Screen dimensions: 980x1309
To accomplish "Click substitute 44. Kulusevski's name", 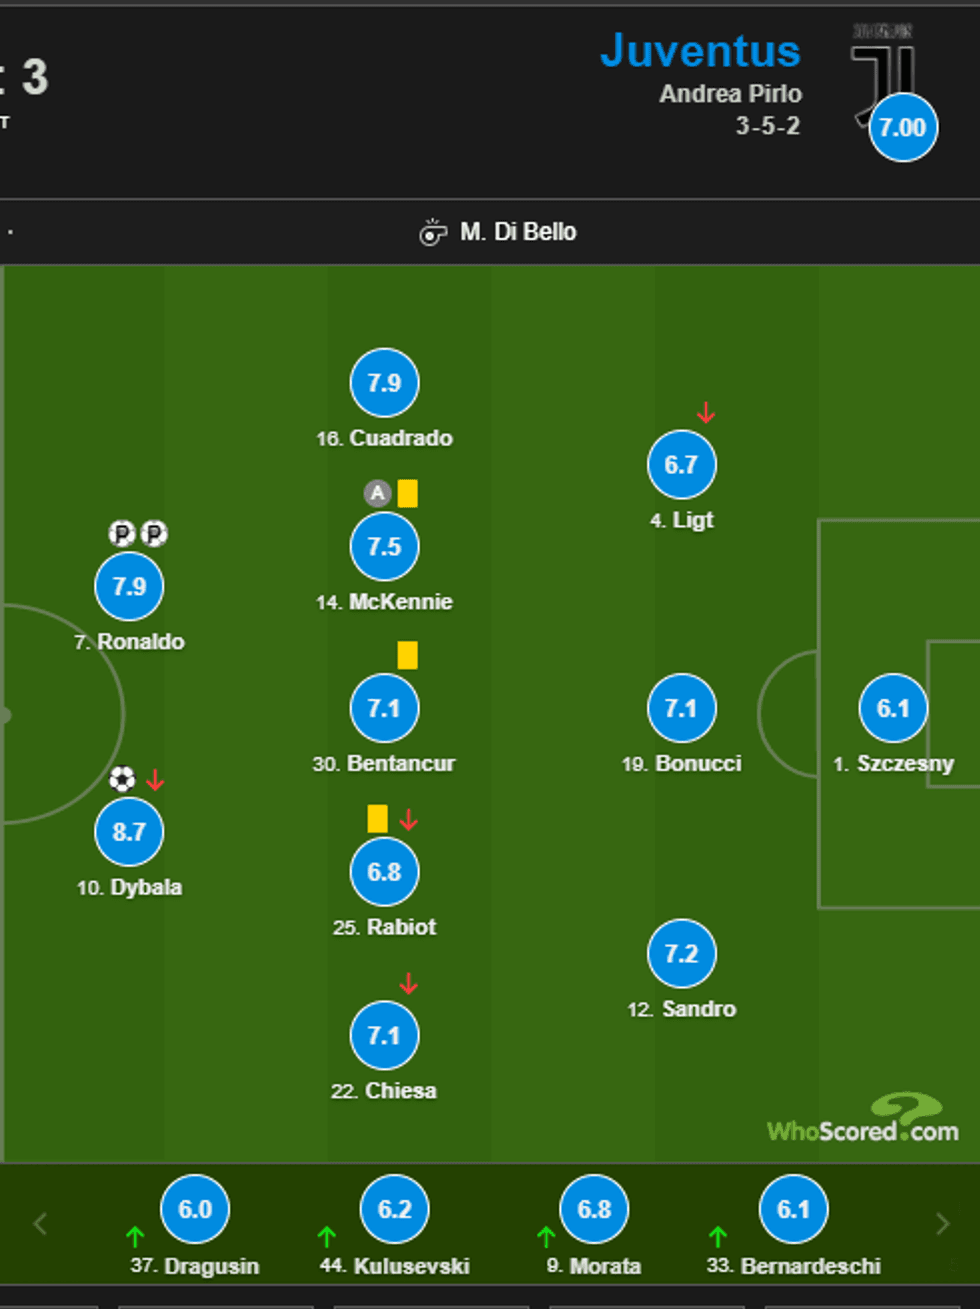I will click(393, 1265).
